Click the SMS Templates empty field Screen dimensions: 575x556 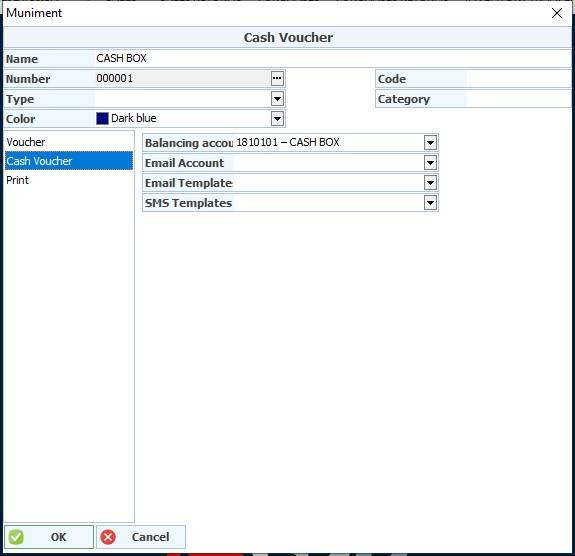click(x=328, y=202)
